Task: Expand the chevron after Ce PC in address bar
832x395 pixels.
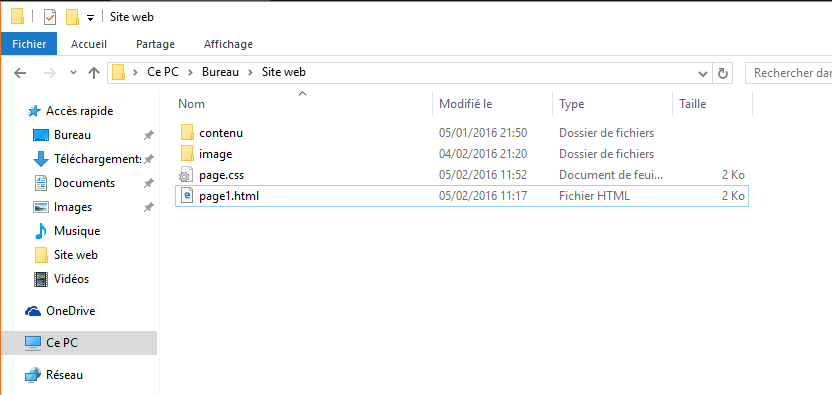Action: [x=190, y=72]
